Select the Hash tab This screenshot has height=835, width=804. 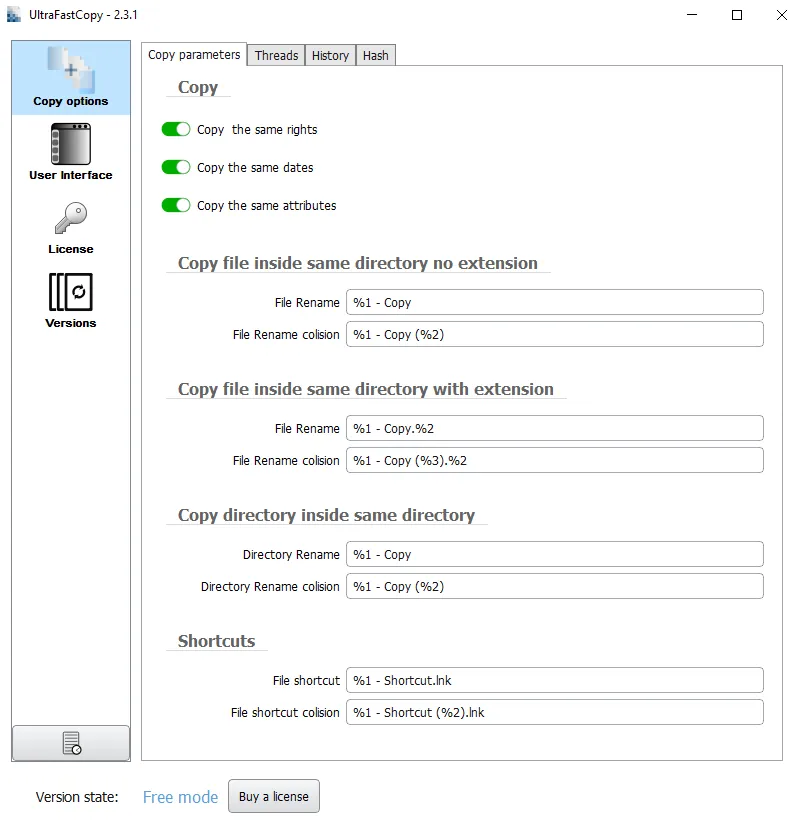click(375, 55)
